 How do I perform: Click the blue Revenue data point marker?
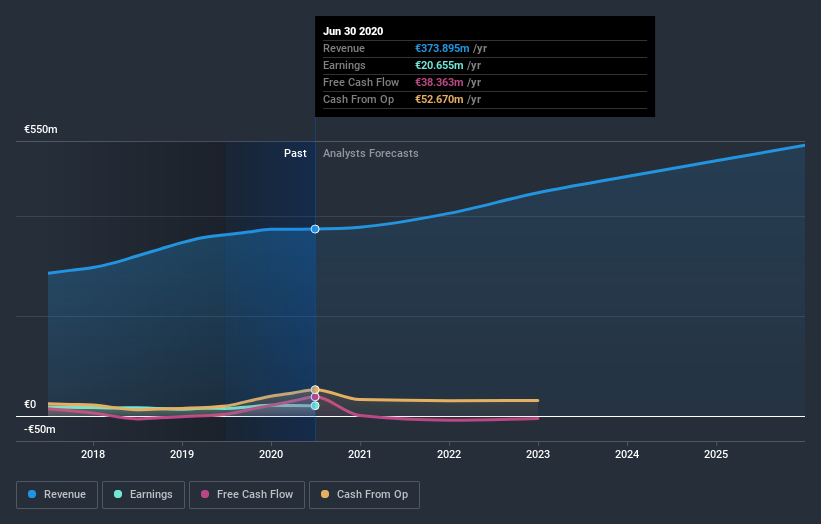click(x=315, y=229)
